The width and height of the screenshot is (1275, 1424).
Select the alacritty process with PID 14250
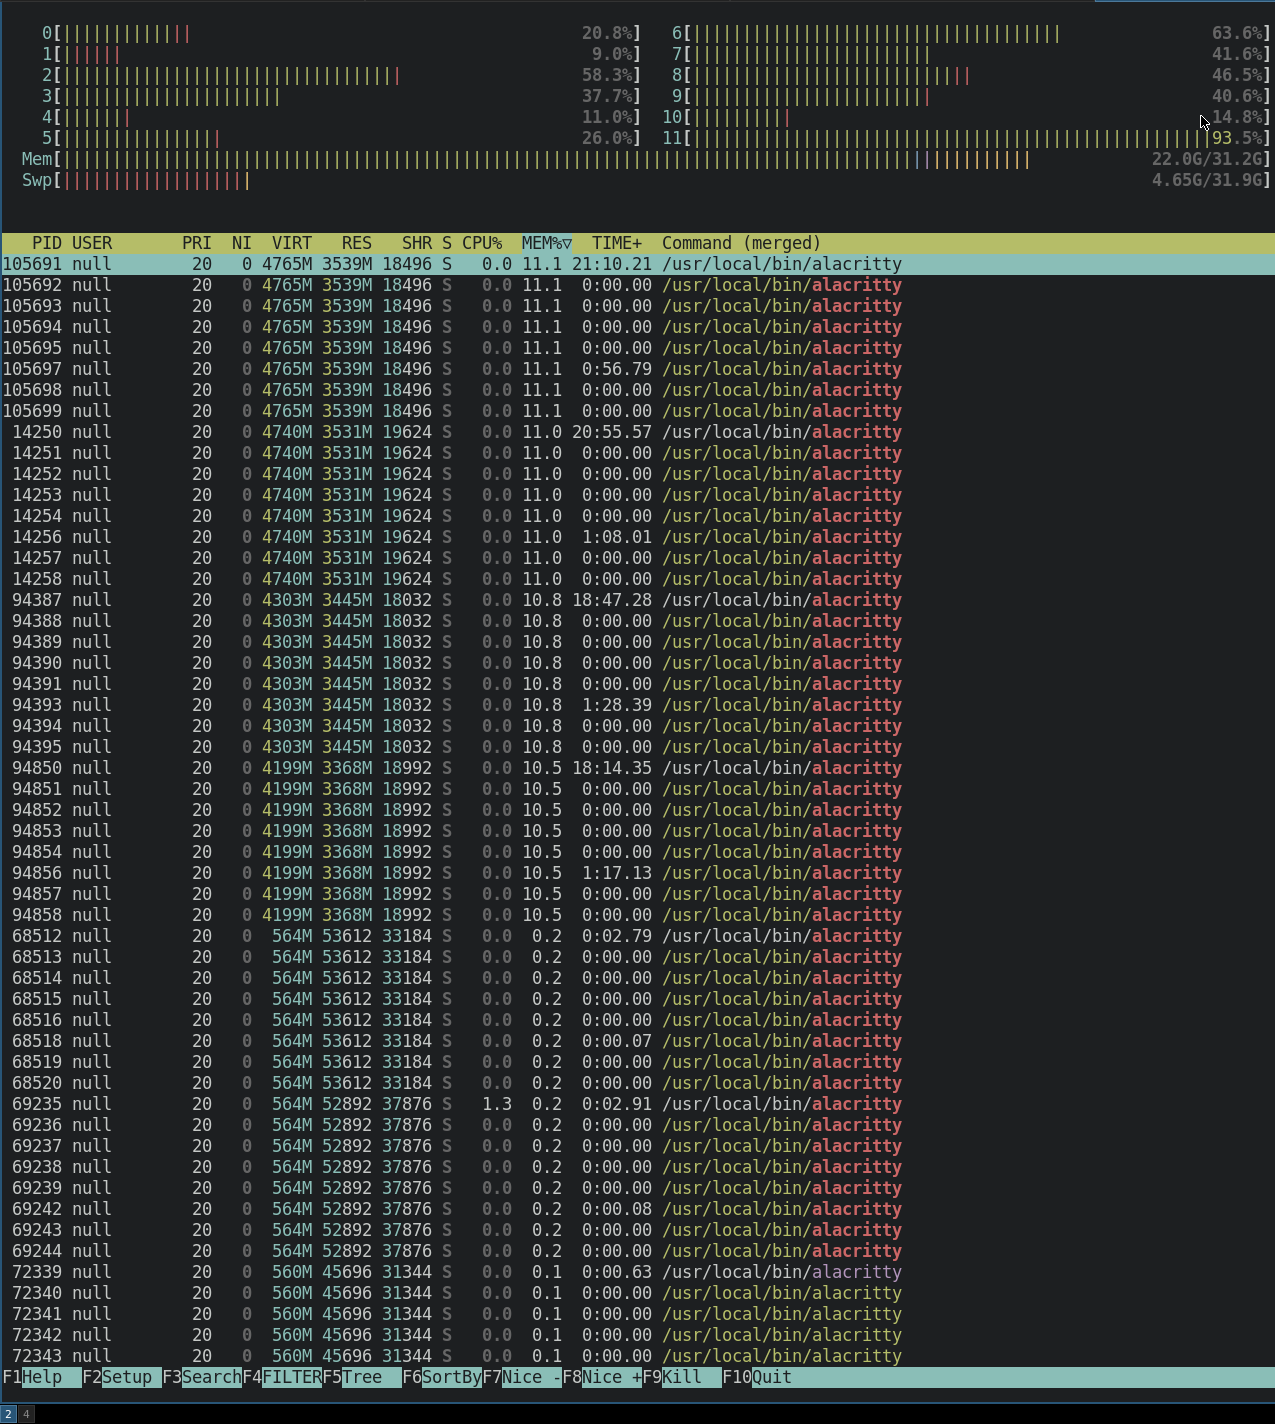click(x=400, y=431)
